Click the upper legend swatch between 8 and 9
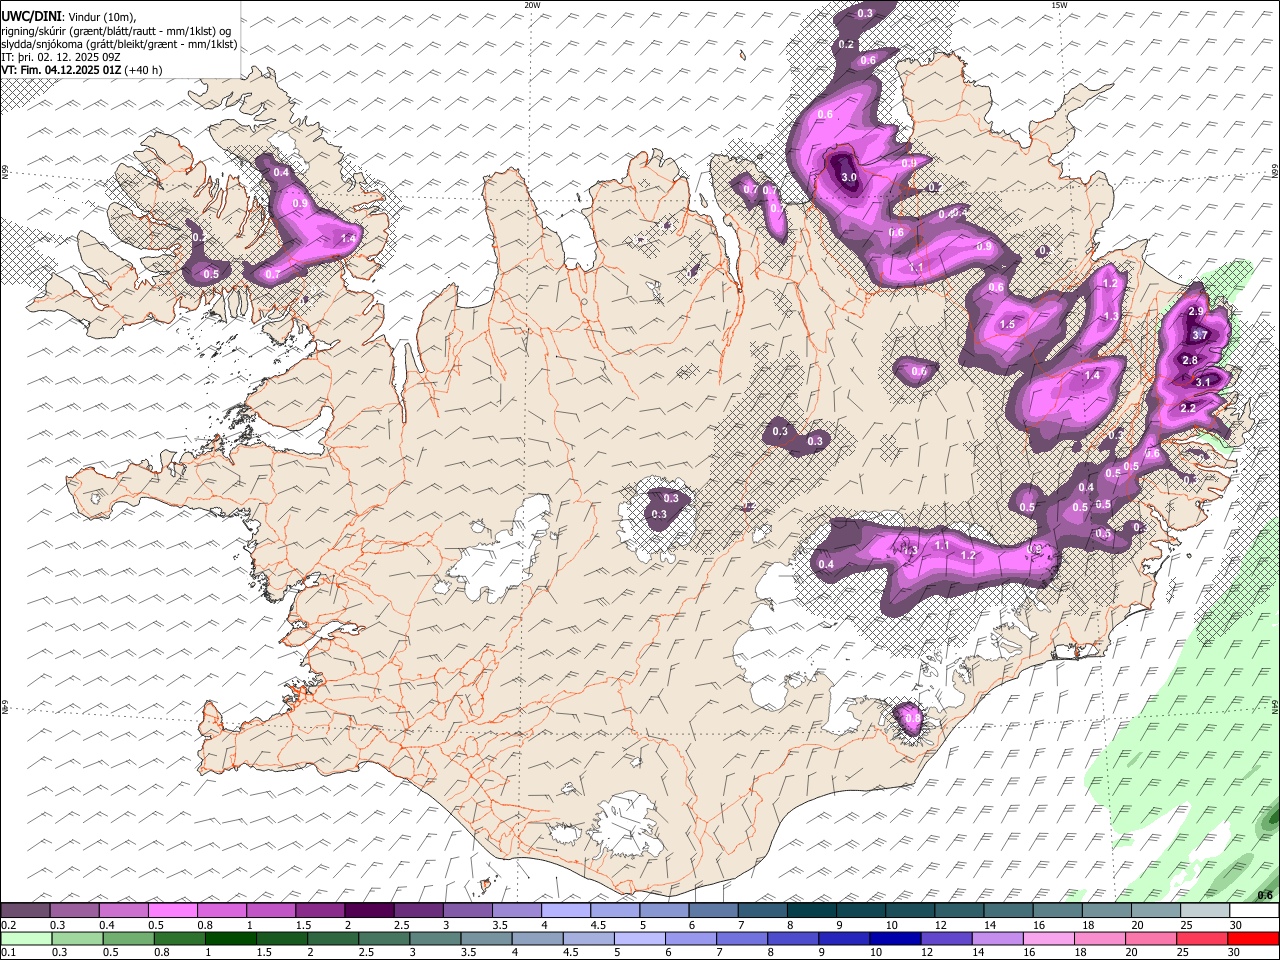The image size is (1280, 960). (x=812, y=910)
